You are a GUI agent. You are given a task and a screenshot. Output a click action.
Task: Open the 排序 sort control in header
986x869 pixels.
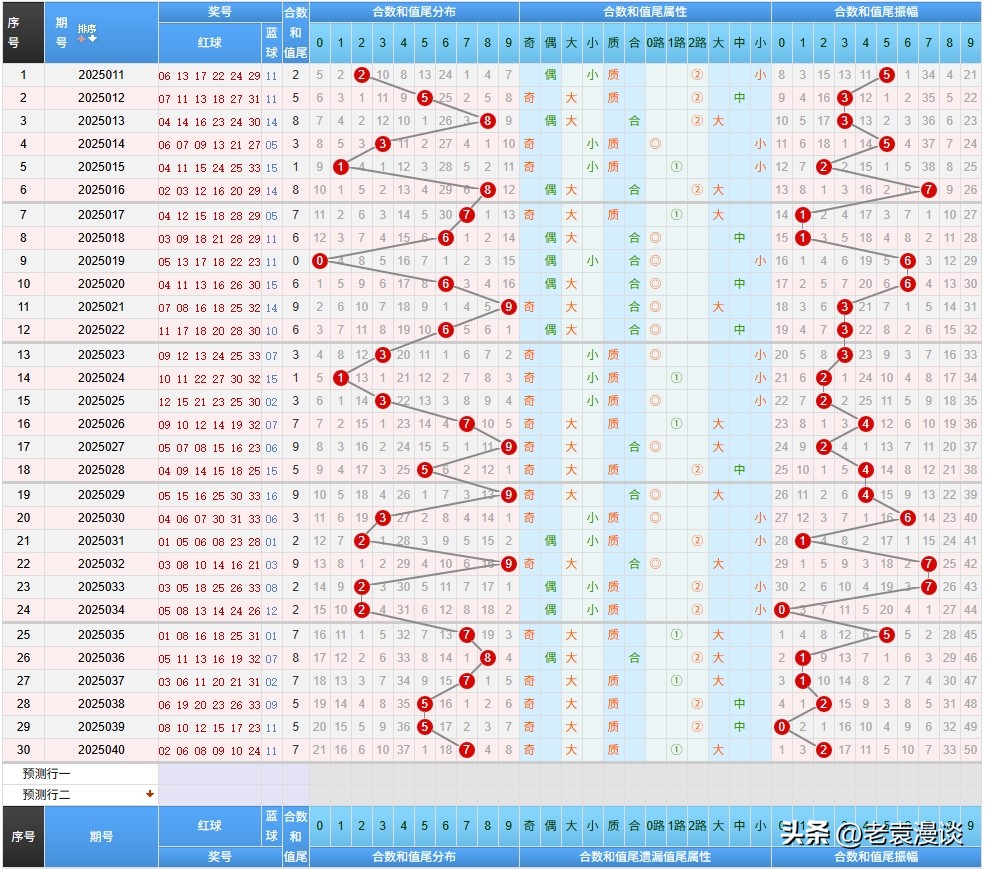[87, 29]
